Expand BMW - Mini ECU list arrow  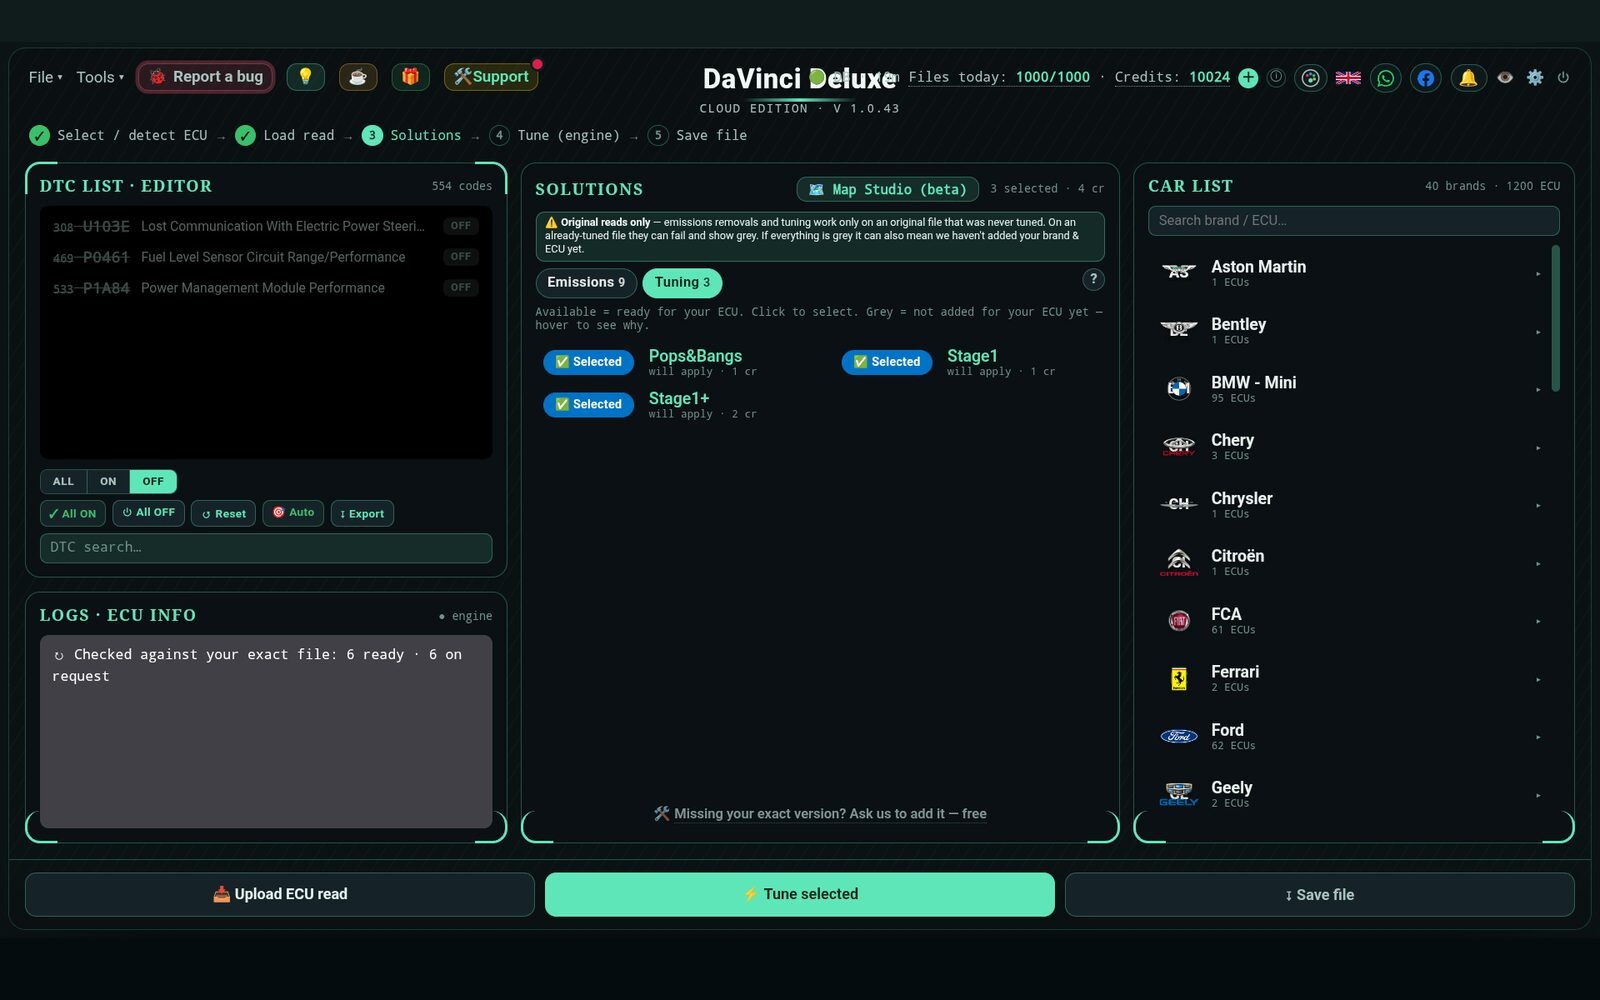[x=1538, y=390]
